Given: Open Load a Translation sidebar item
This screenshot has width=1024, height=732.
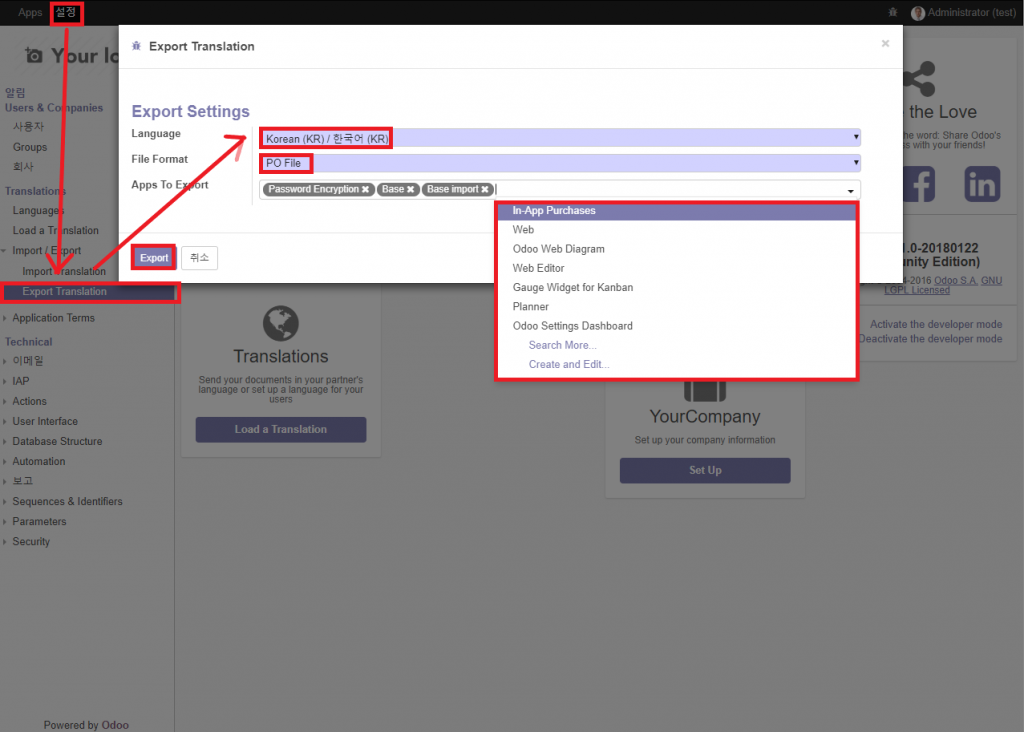Looking at the screenshot, I should [56, 231].
